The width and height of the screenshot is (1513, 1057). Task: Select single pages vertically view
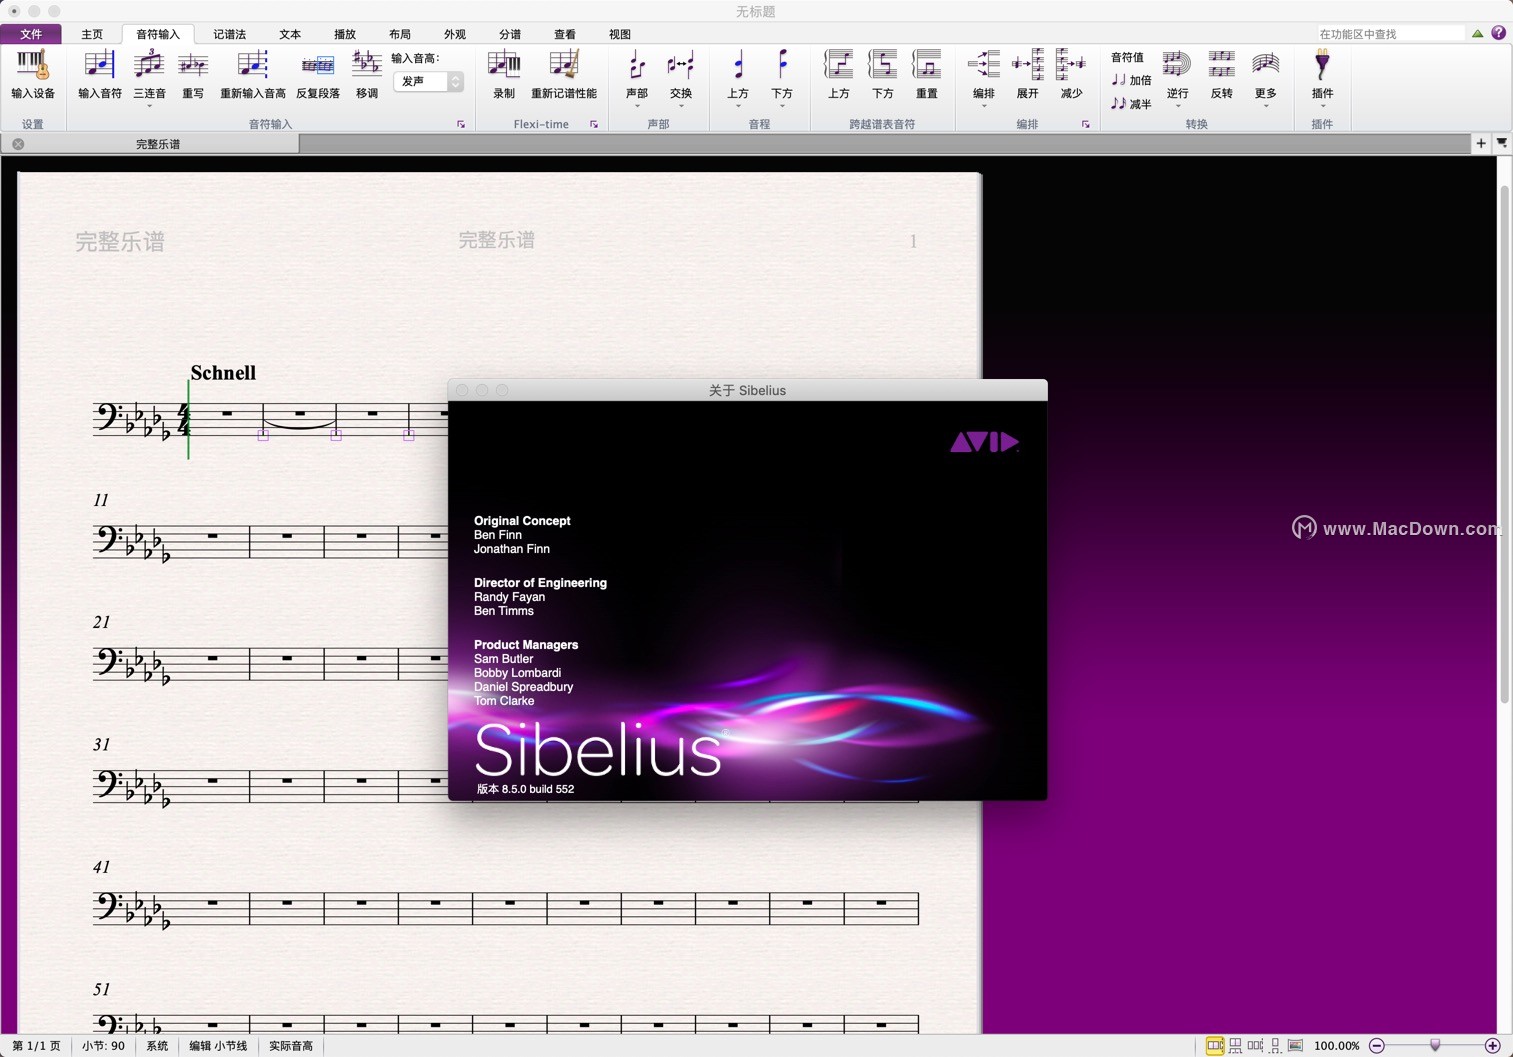pyautogui.click(x=1275, y=1046)
